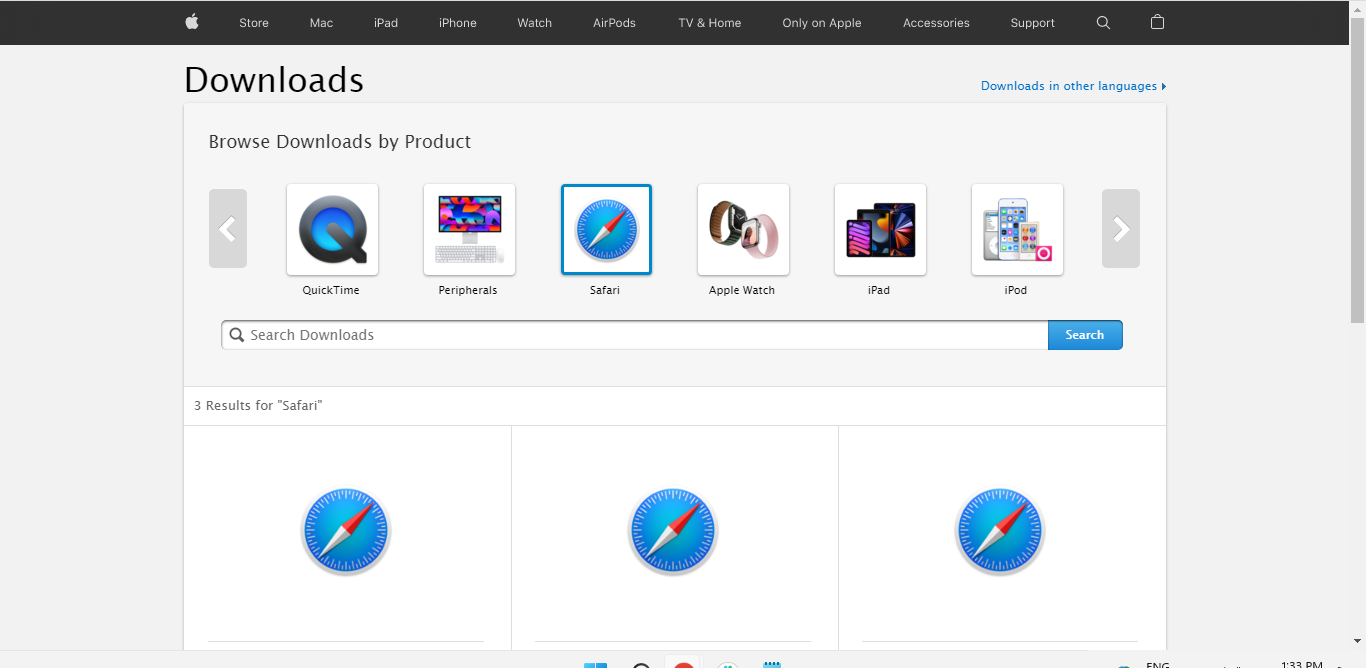The height and width of the screenshot is (668, 1366).
Task: Open the Watch menu
Action: pyautogui.click(x=535, y=23)
